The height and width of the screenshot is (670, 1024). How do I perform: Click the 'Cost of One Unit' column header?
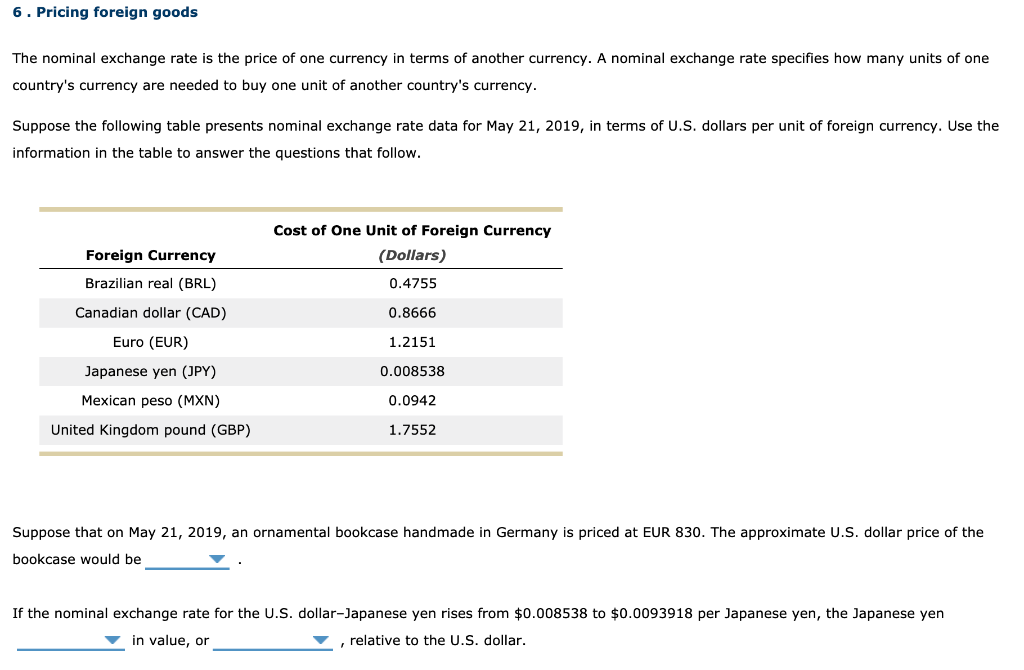412,230
